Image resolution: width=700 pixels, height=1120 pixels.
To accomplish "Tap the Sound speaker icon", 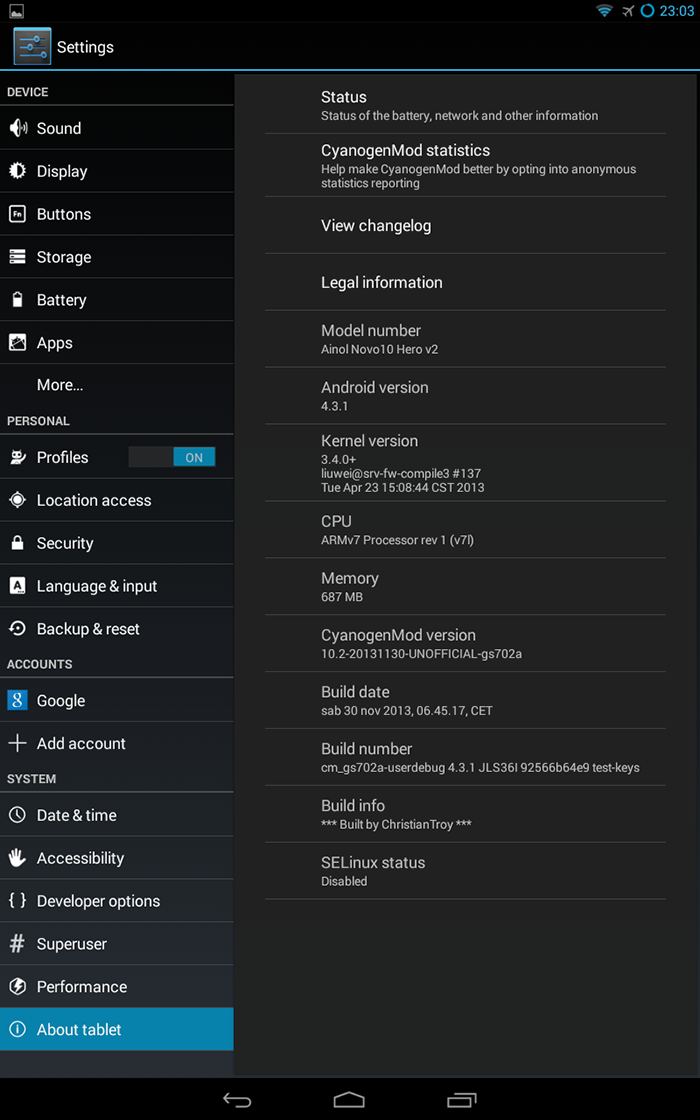I will coord(17,128).
